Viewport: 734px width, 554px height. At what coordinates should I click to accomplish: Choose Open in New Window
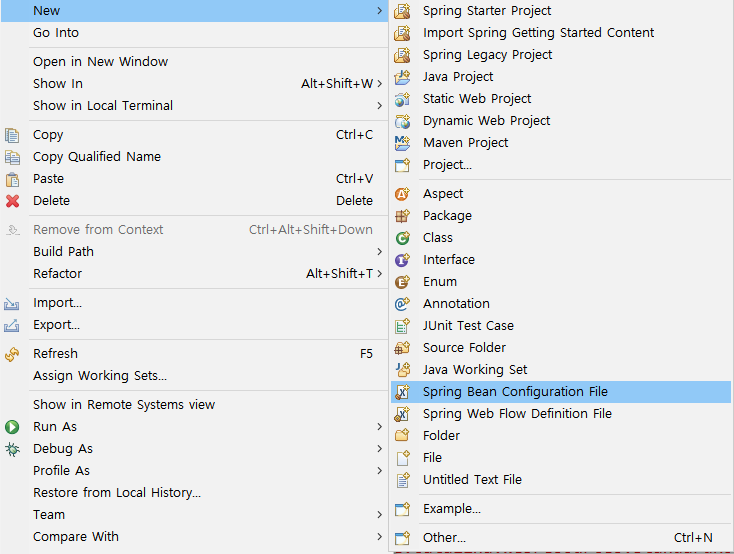click(194, 61)
